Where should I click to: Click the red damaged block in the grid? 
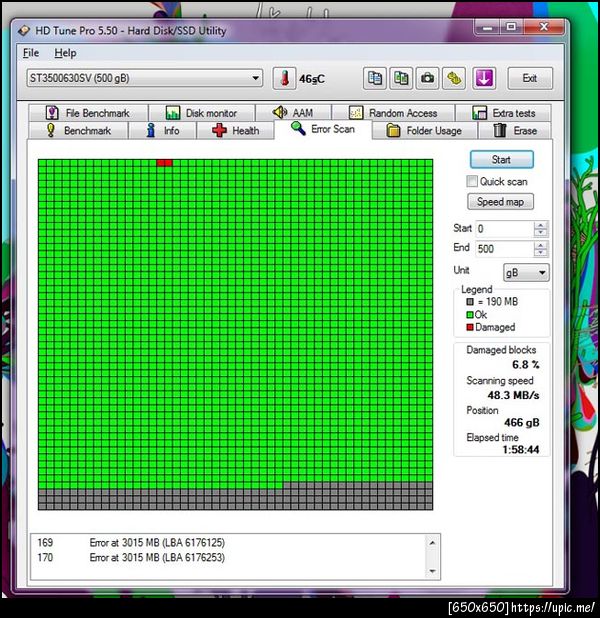164,163
